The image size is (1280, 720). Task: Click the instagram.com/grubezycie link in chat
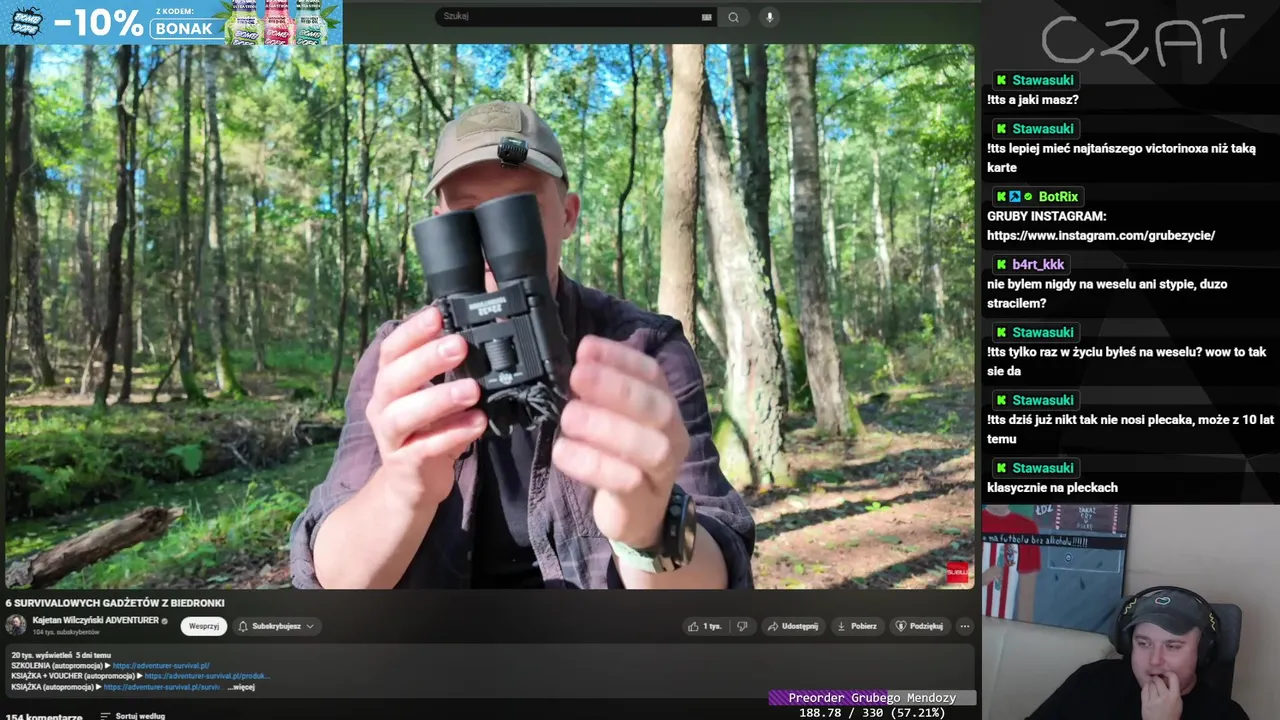click(1101, 236)
